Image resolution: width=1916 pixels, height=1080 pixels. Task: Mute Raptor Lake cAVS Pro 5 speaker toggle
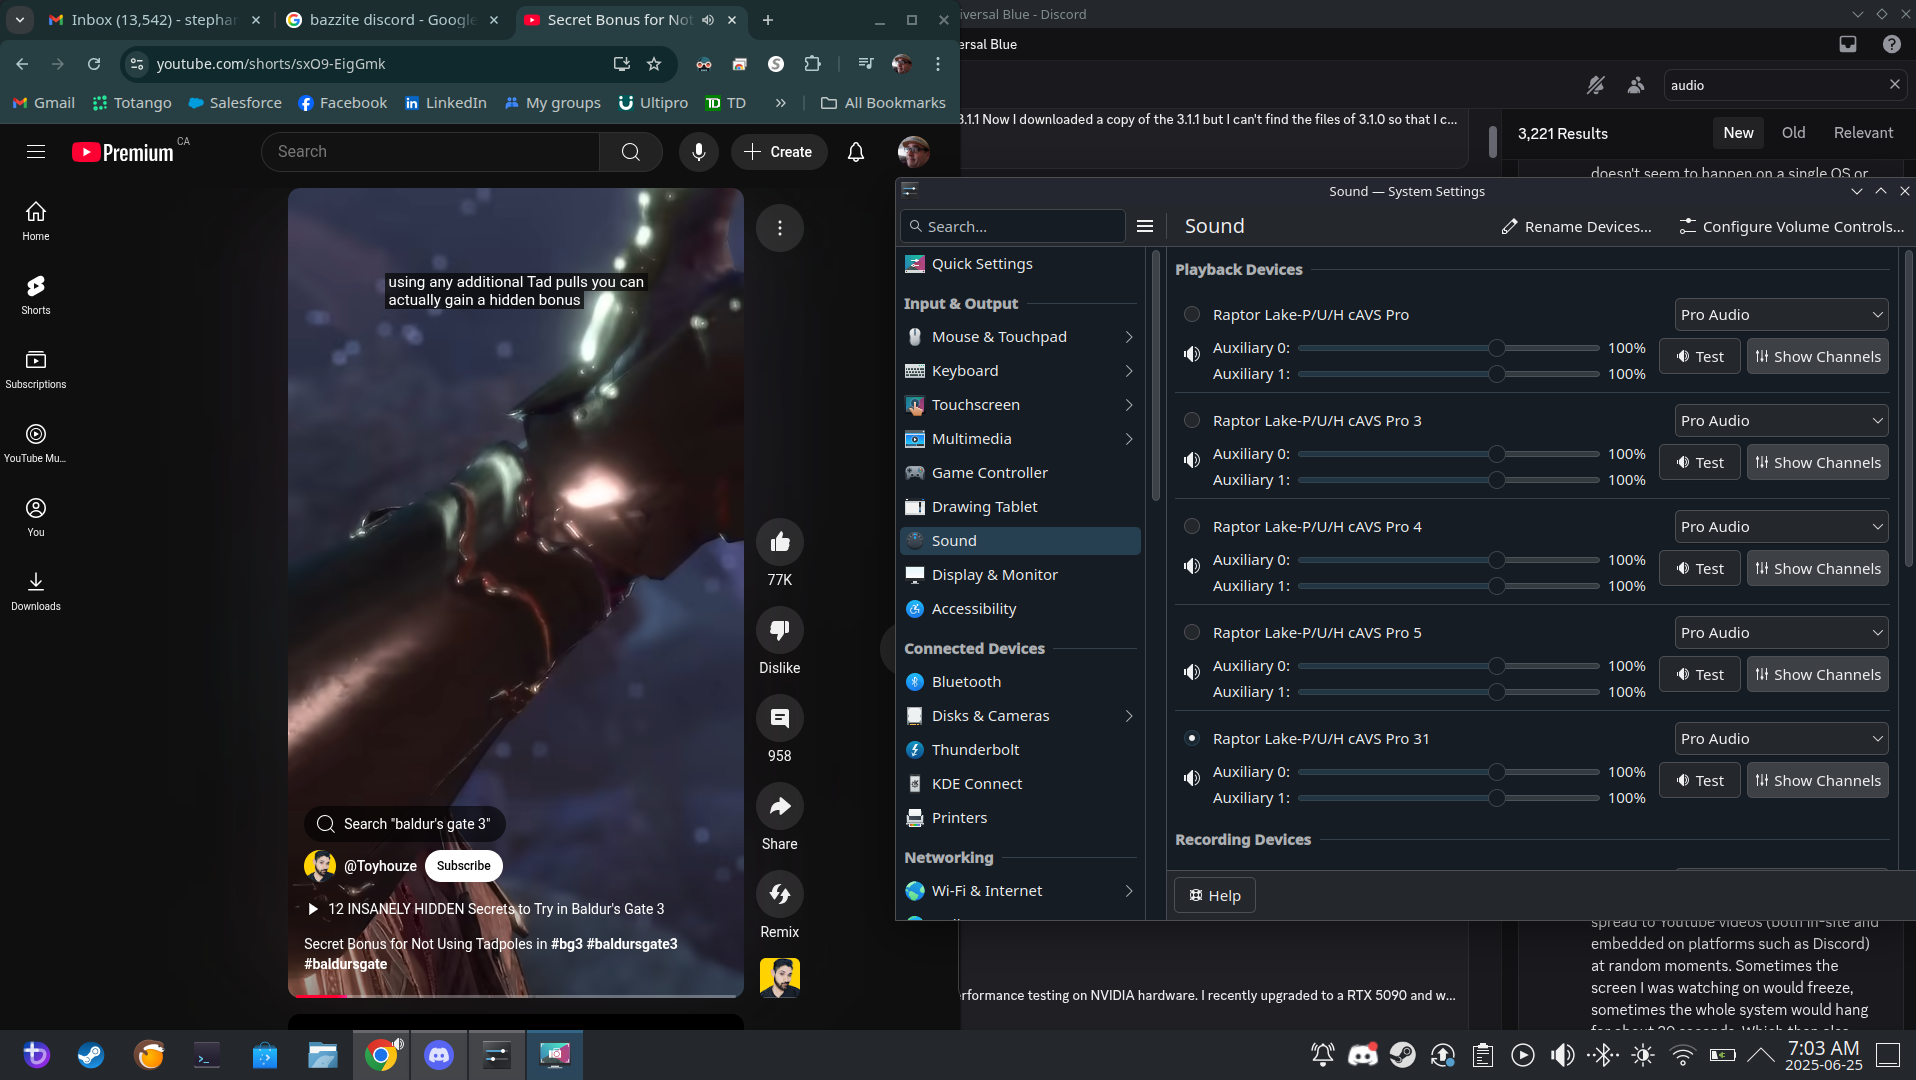(x=1192, y=672)
